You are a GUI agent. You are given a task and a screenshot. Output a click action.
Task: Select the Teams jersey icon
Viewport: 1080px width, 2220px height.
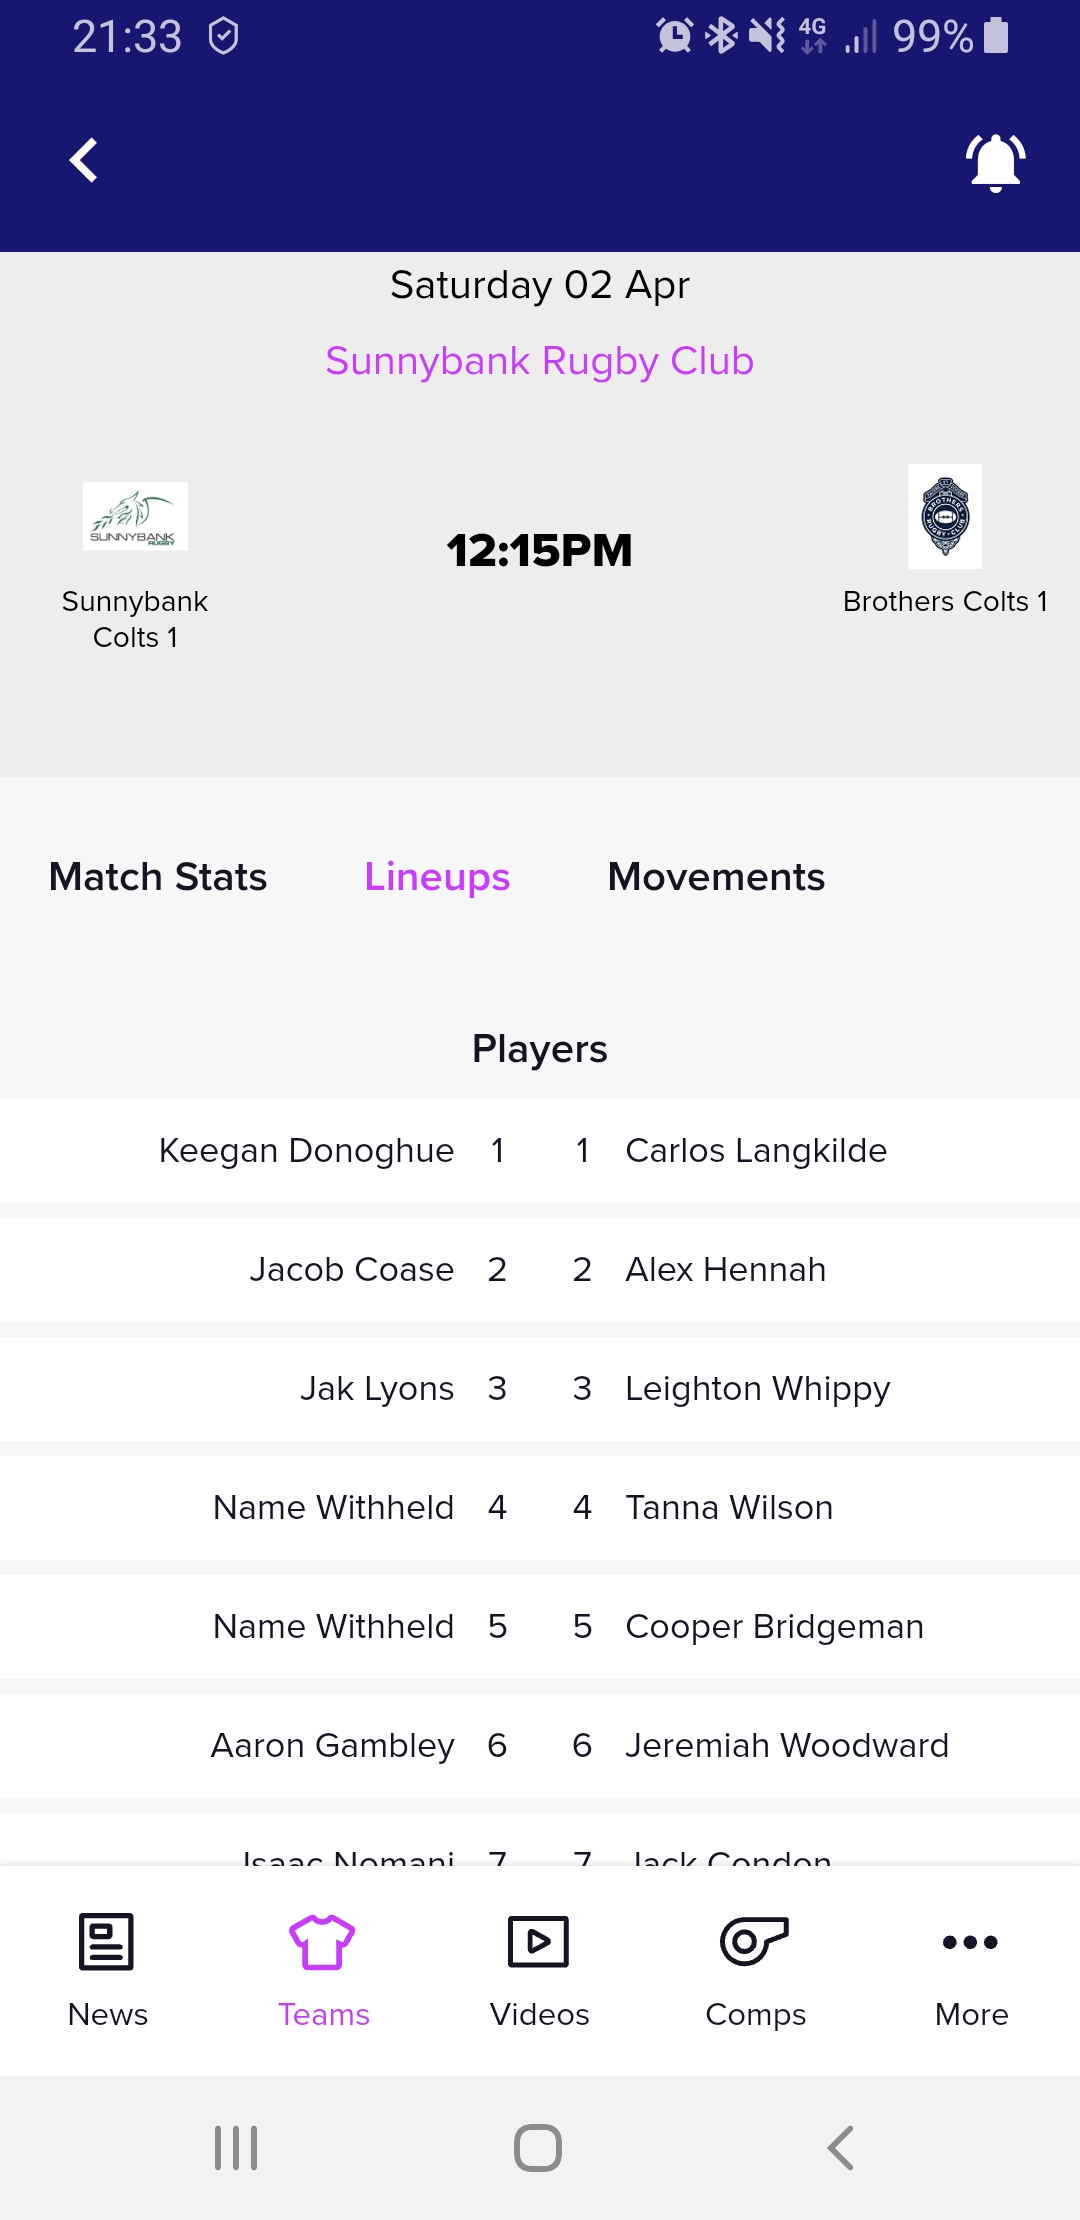[322, 1941]
